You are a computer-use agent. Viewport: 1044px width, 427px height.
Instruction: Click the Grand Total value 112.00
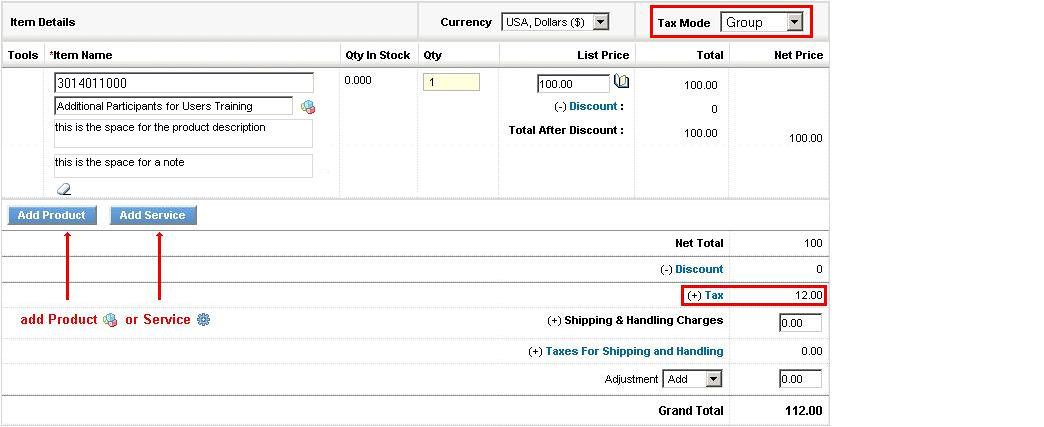tap(802, 410)
